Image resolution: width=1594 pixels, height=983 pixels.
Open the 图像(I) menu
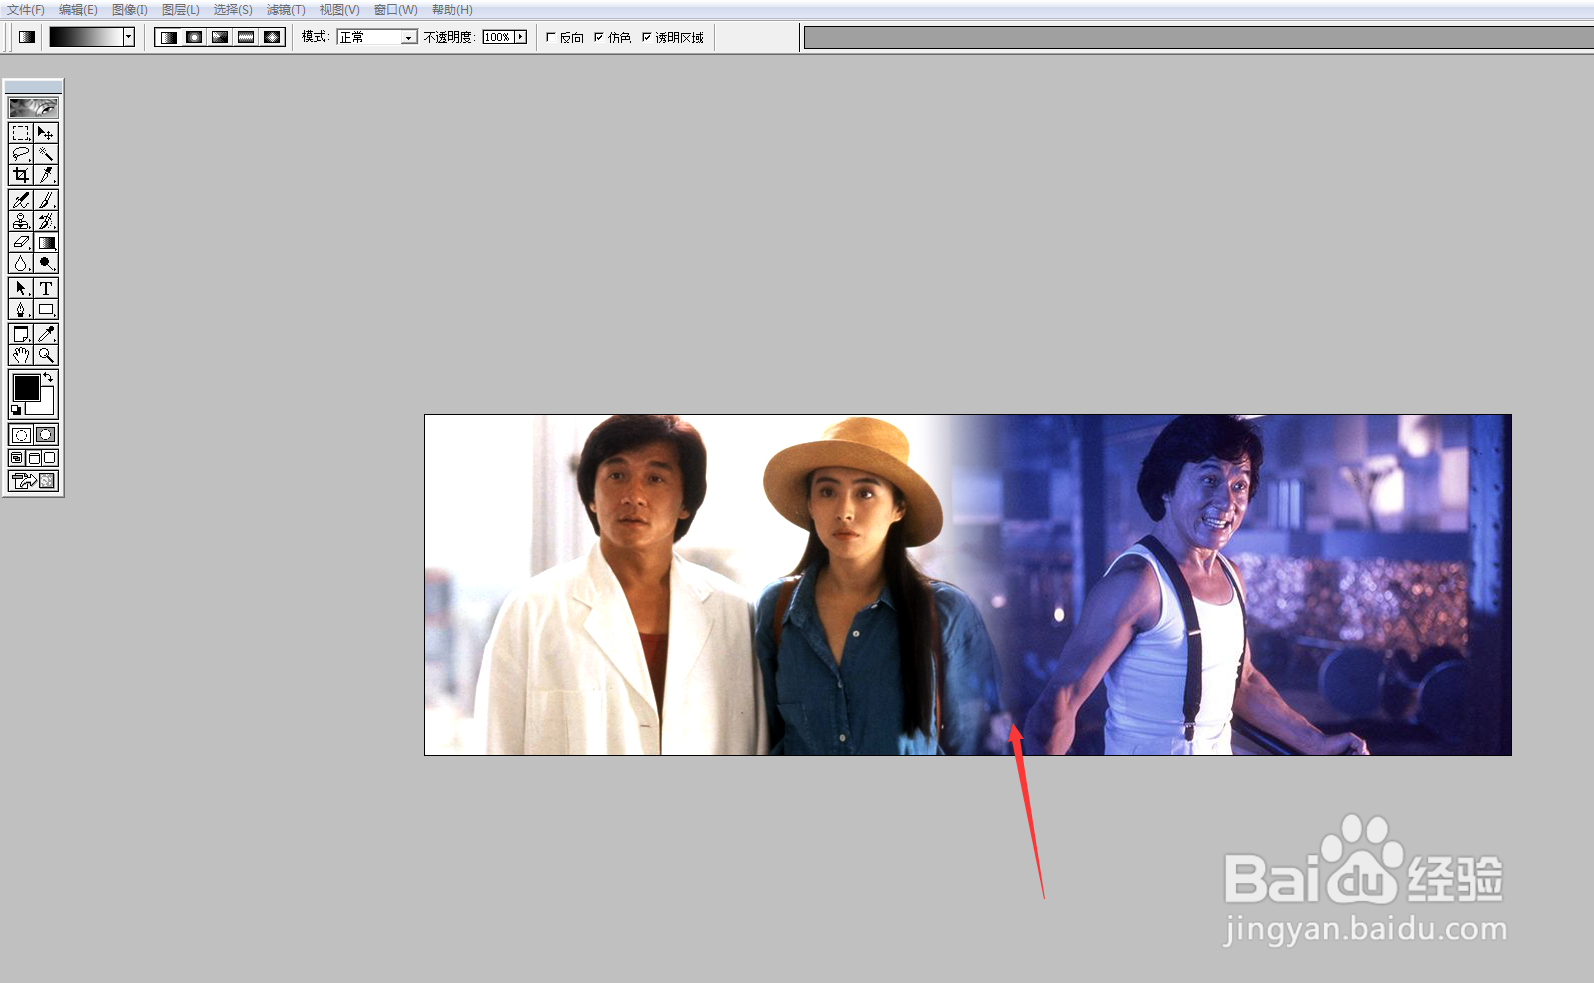click(130, 10)
